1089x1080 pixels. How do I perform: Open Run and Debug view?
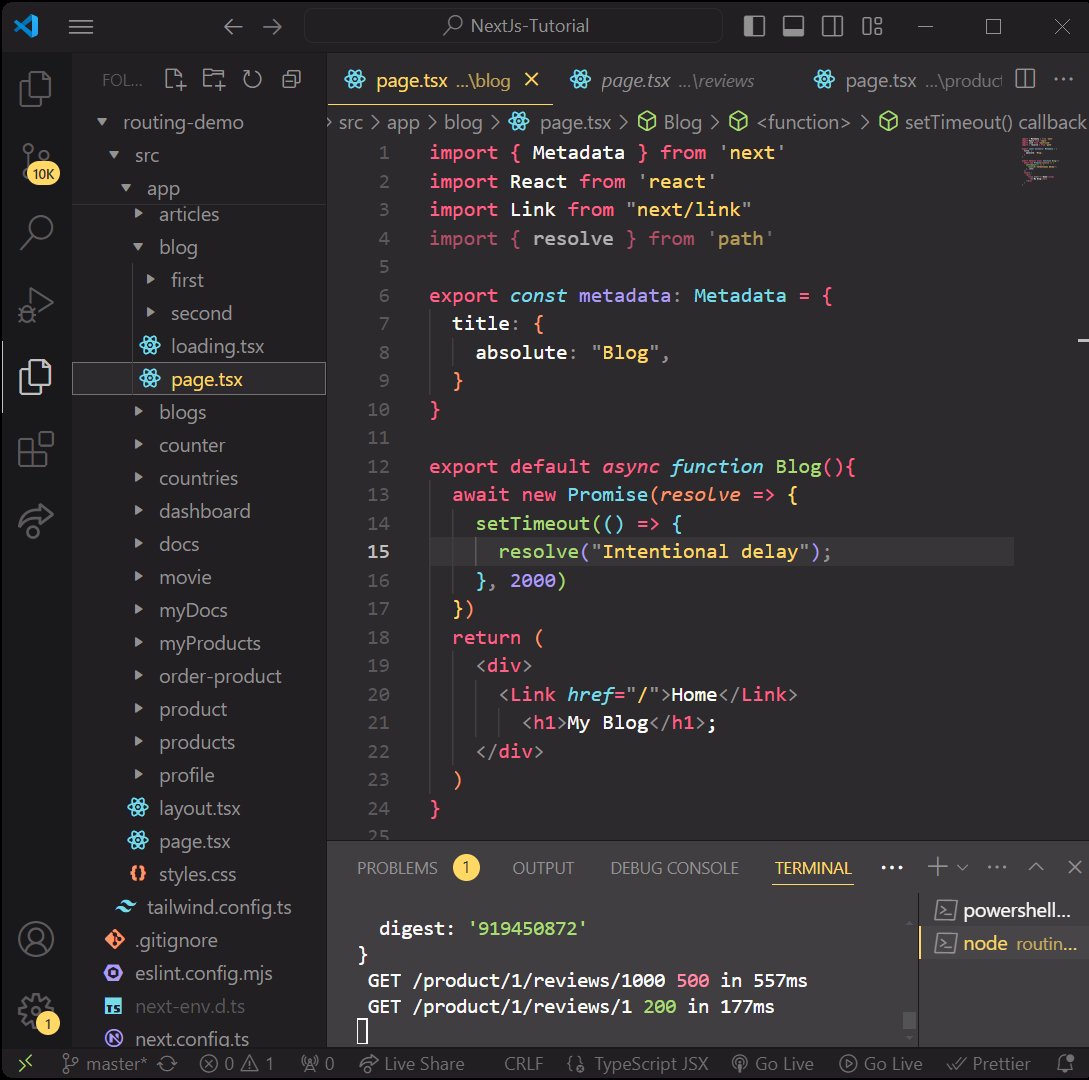pyautogui.click(x=37, y=305)
